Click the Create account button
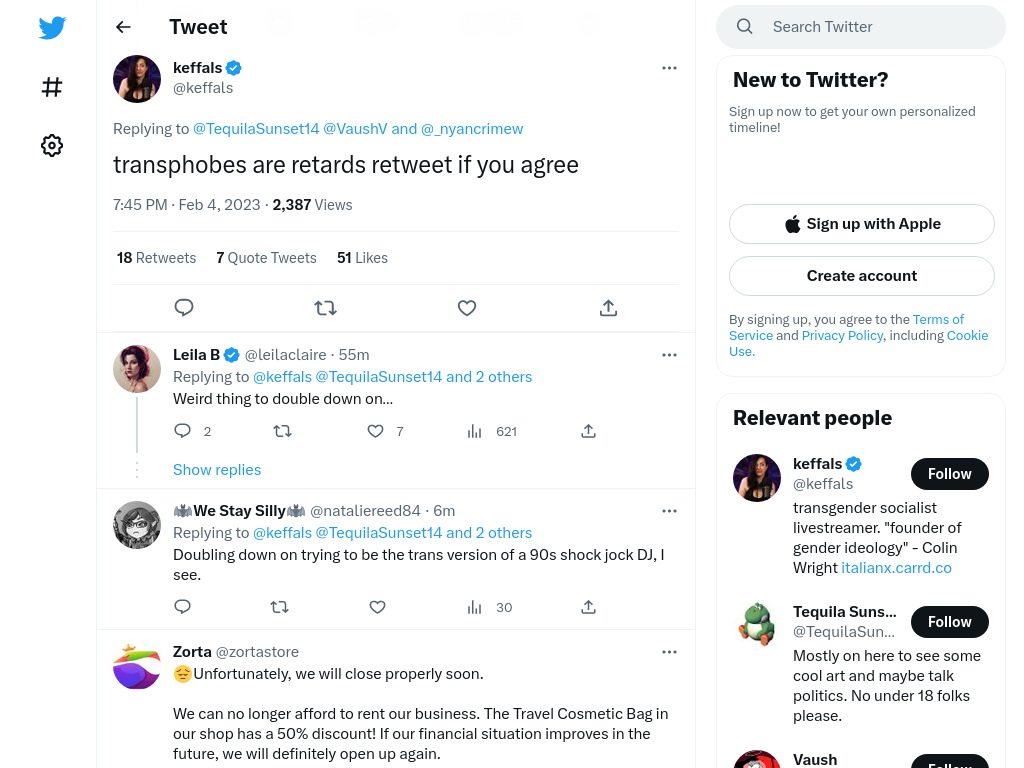This screenshot has width=1024, height=768. pyautogui.click(x=861, y=276)
